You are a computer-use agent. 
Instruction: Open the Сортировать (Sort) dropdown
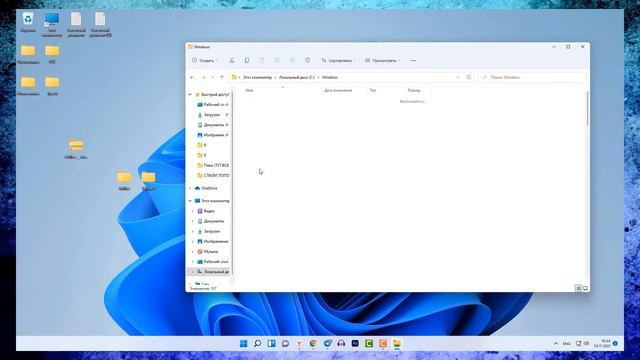[338, 60]
